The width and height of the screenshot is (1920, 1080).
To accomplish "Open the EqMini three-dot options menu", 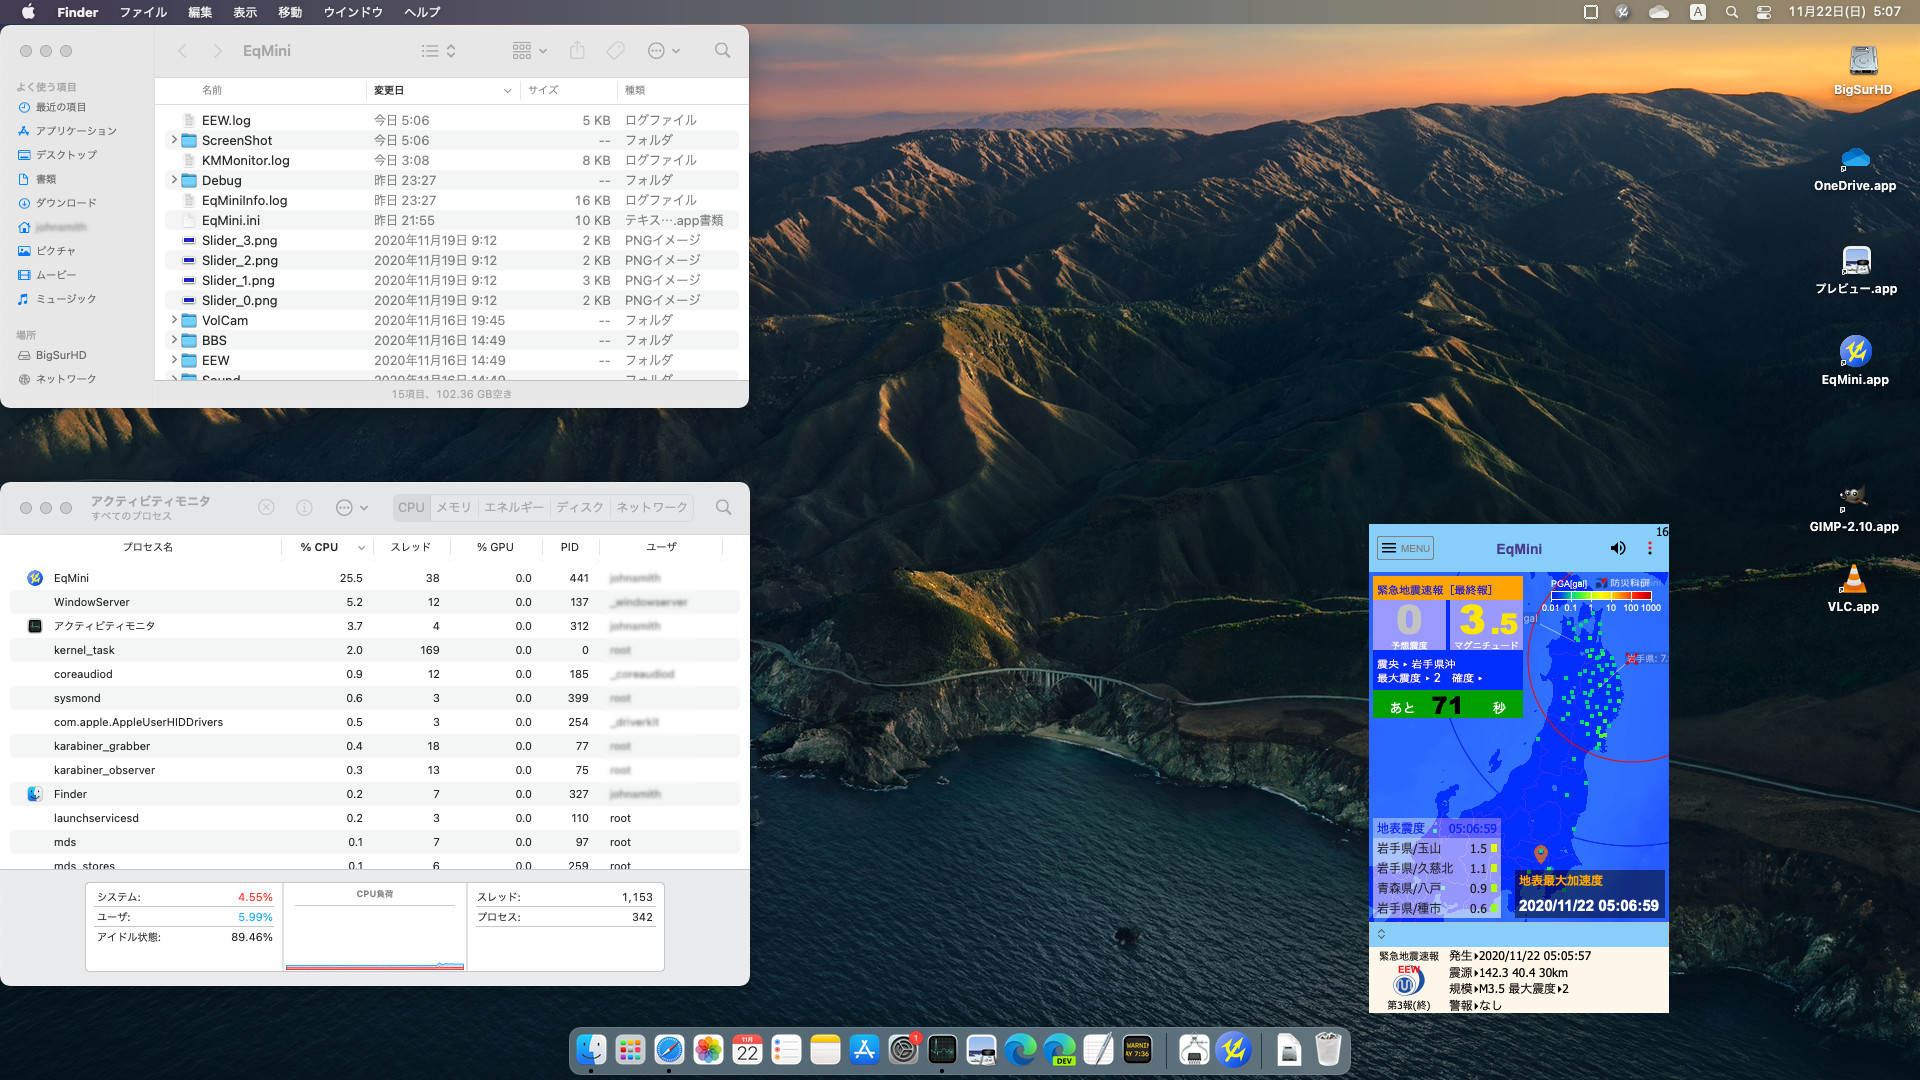I will 1650,548.
